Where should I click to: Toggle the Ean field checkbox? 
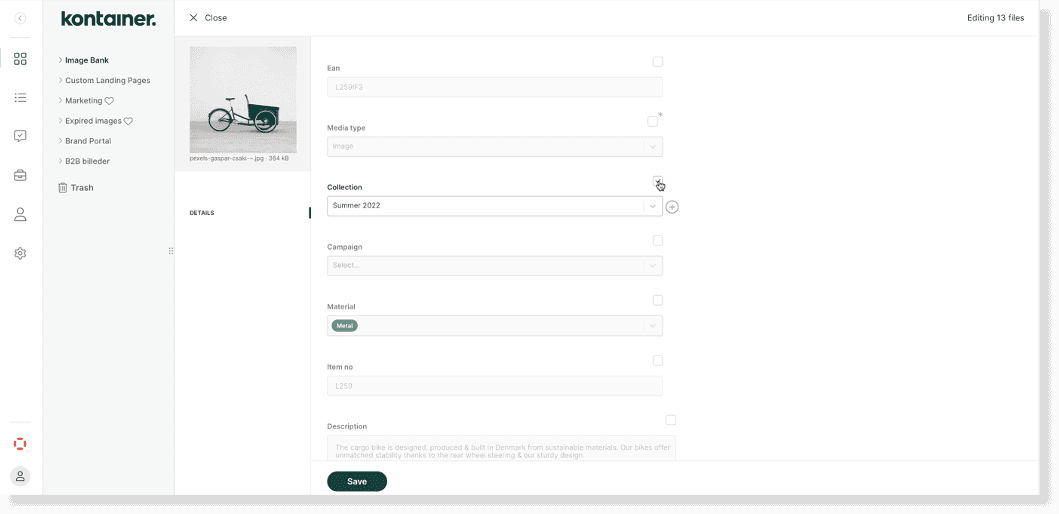click(658, 61)
